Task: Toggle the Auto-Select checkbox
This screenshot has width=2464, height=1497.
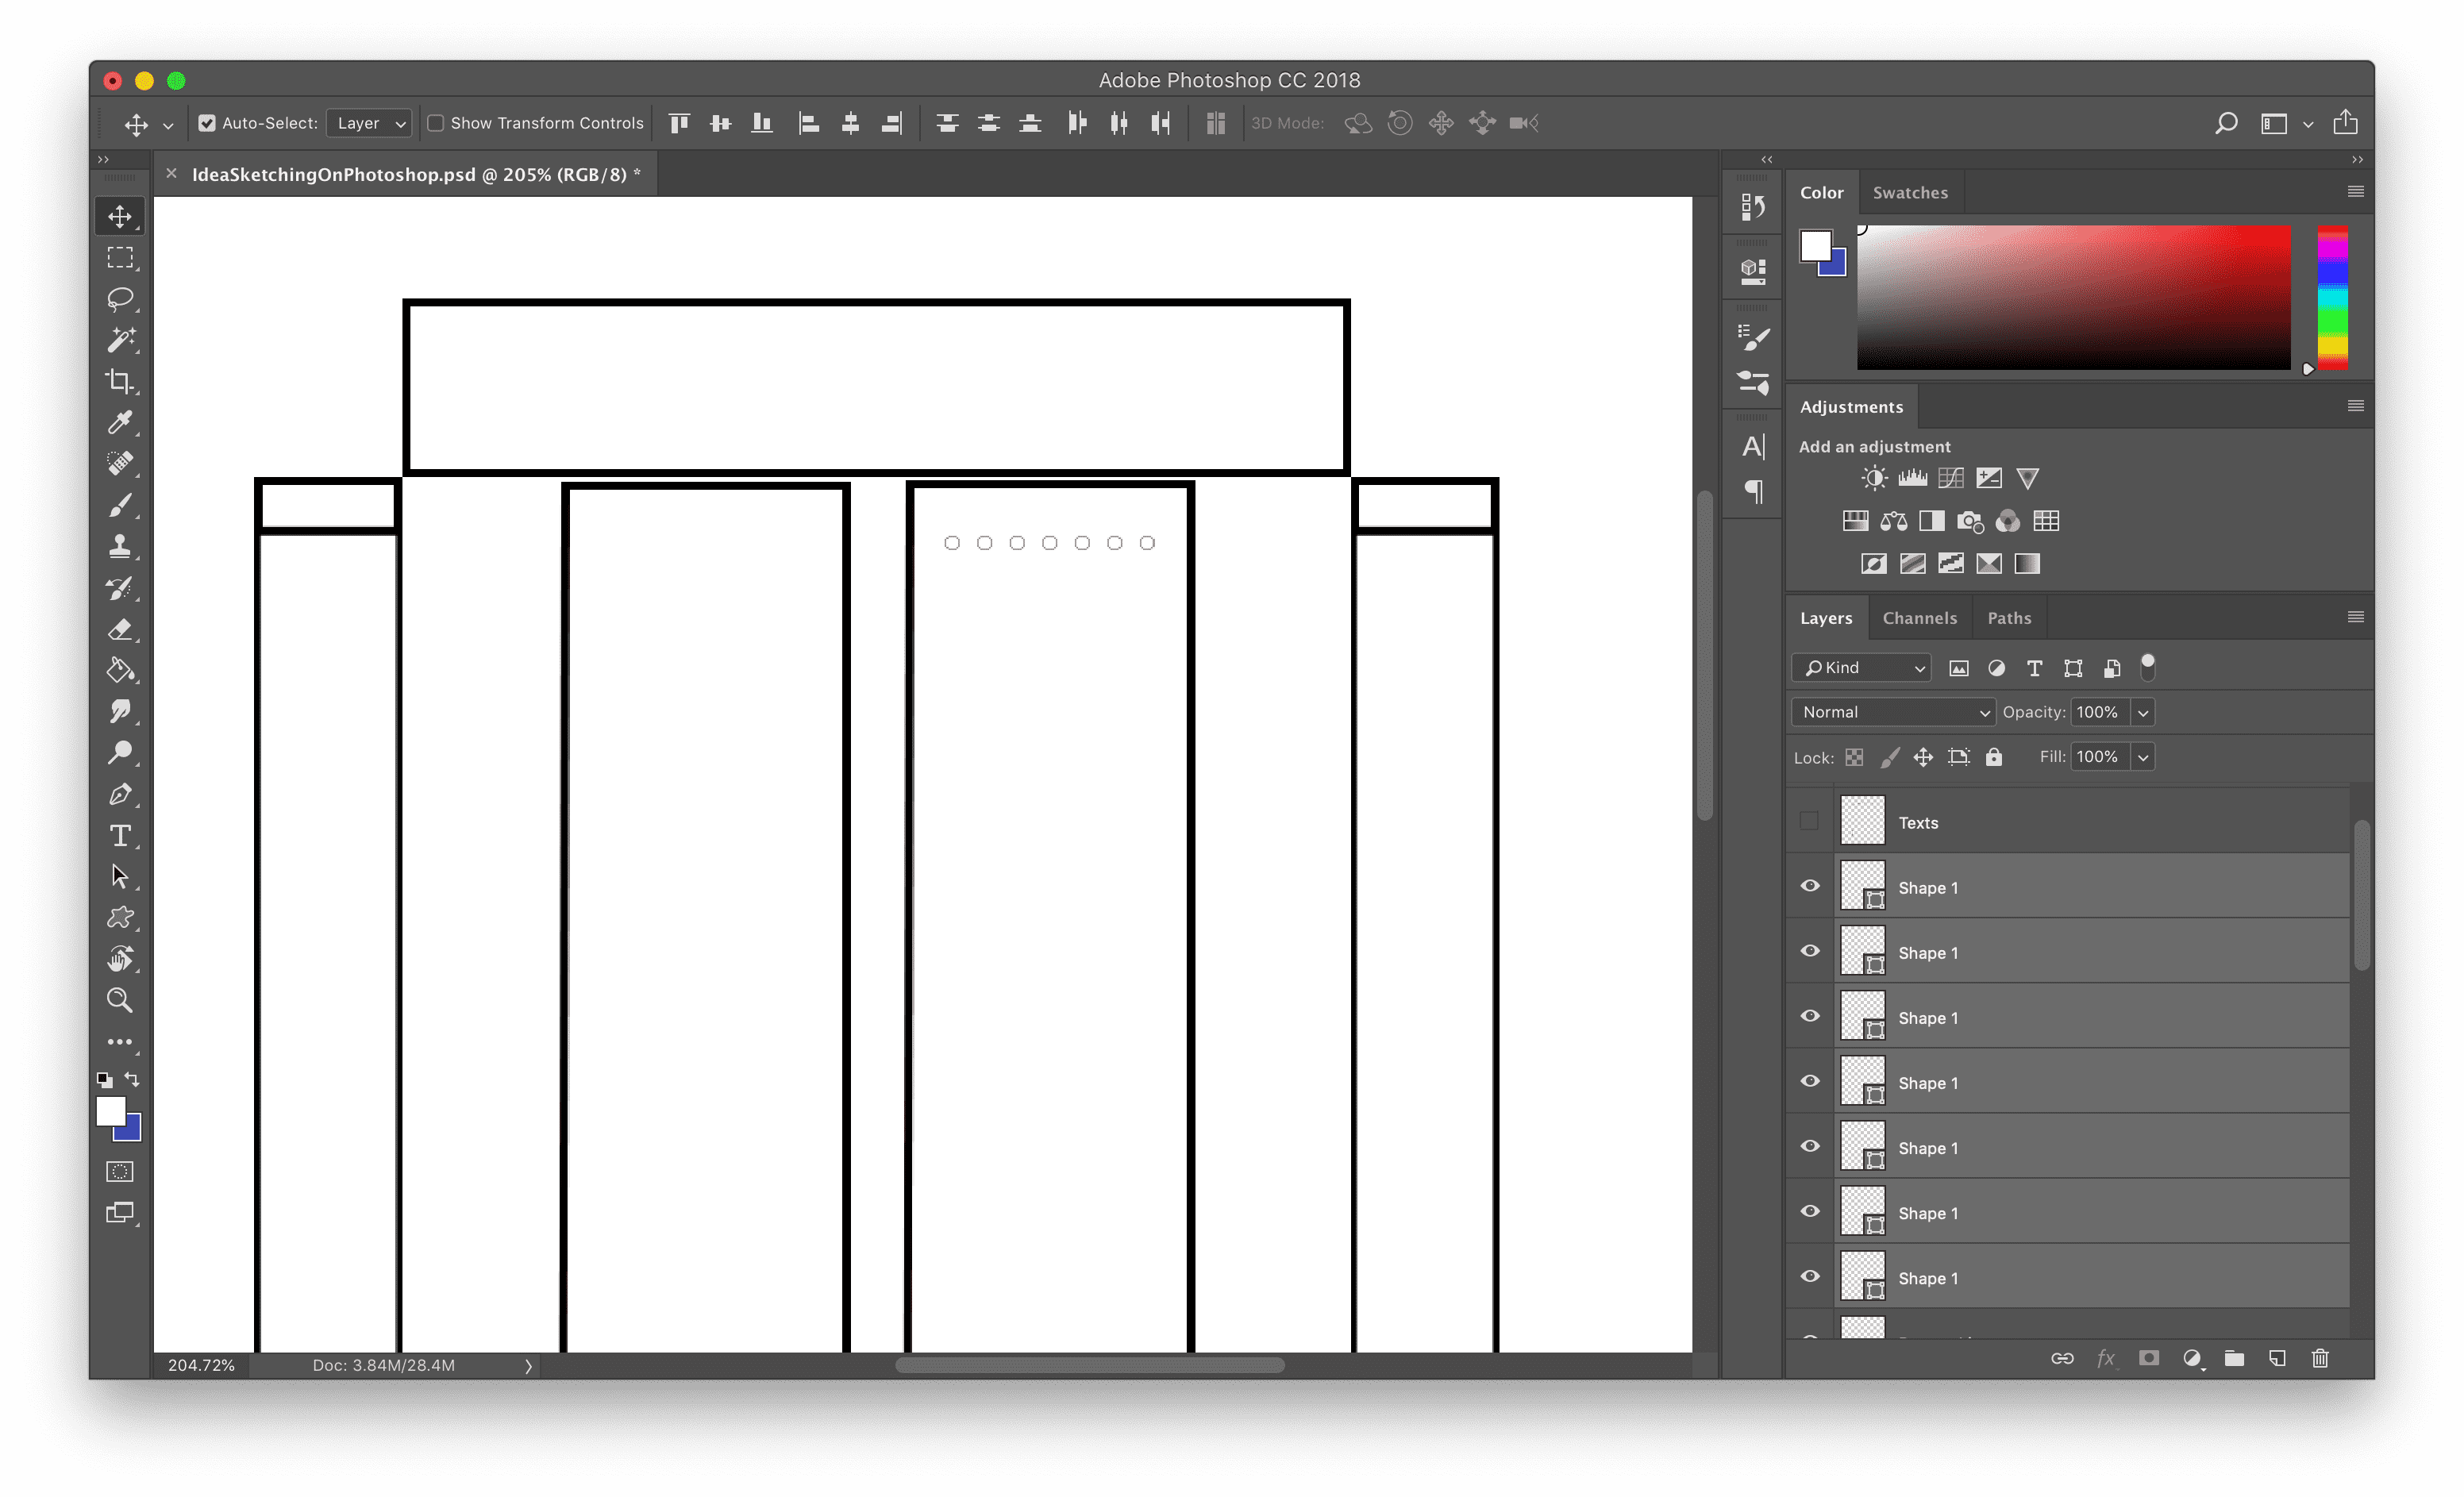Action: [207, 123]
